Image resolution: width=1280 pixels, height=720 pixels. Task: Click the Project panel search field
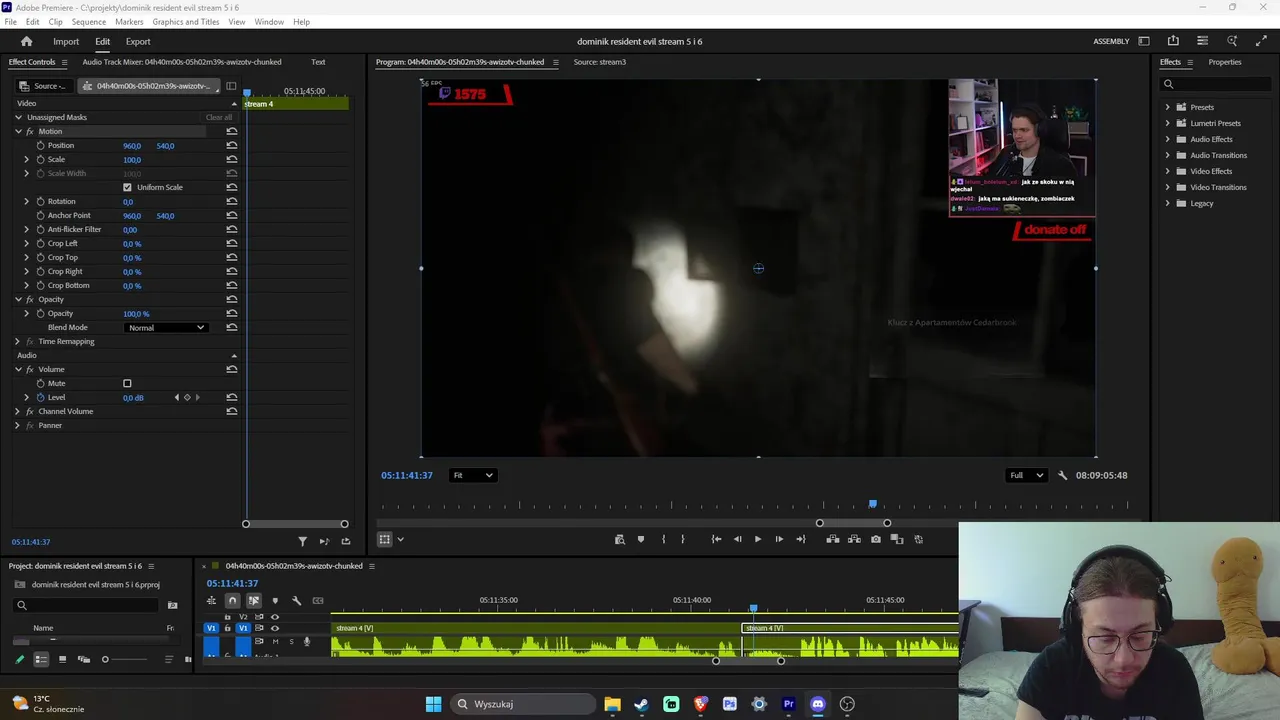click(87, 605)
